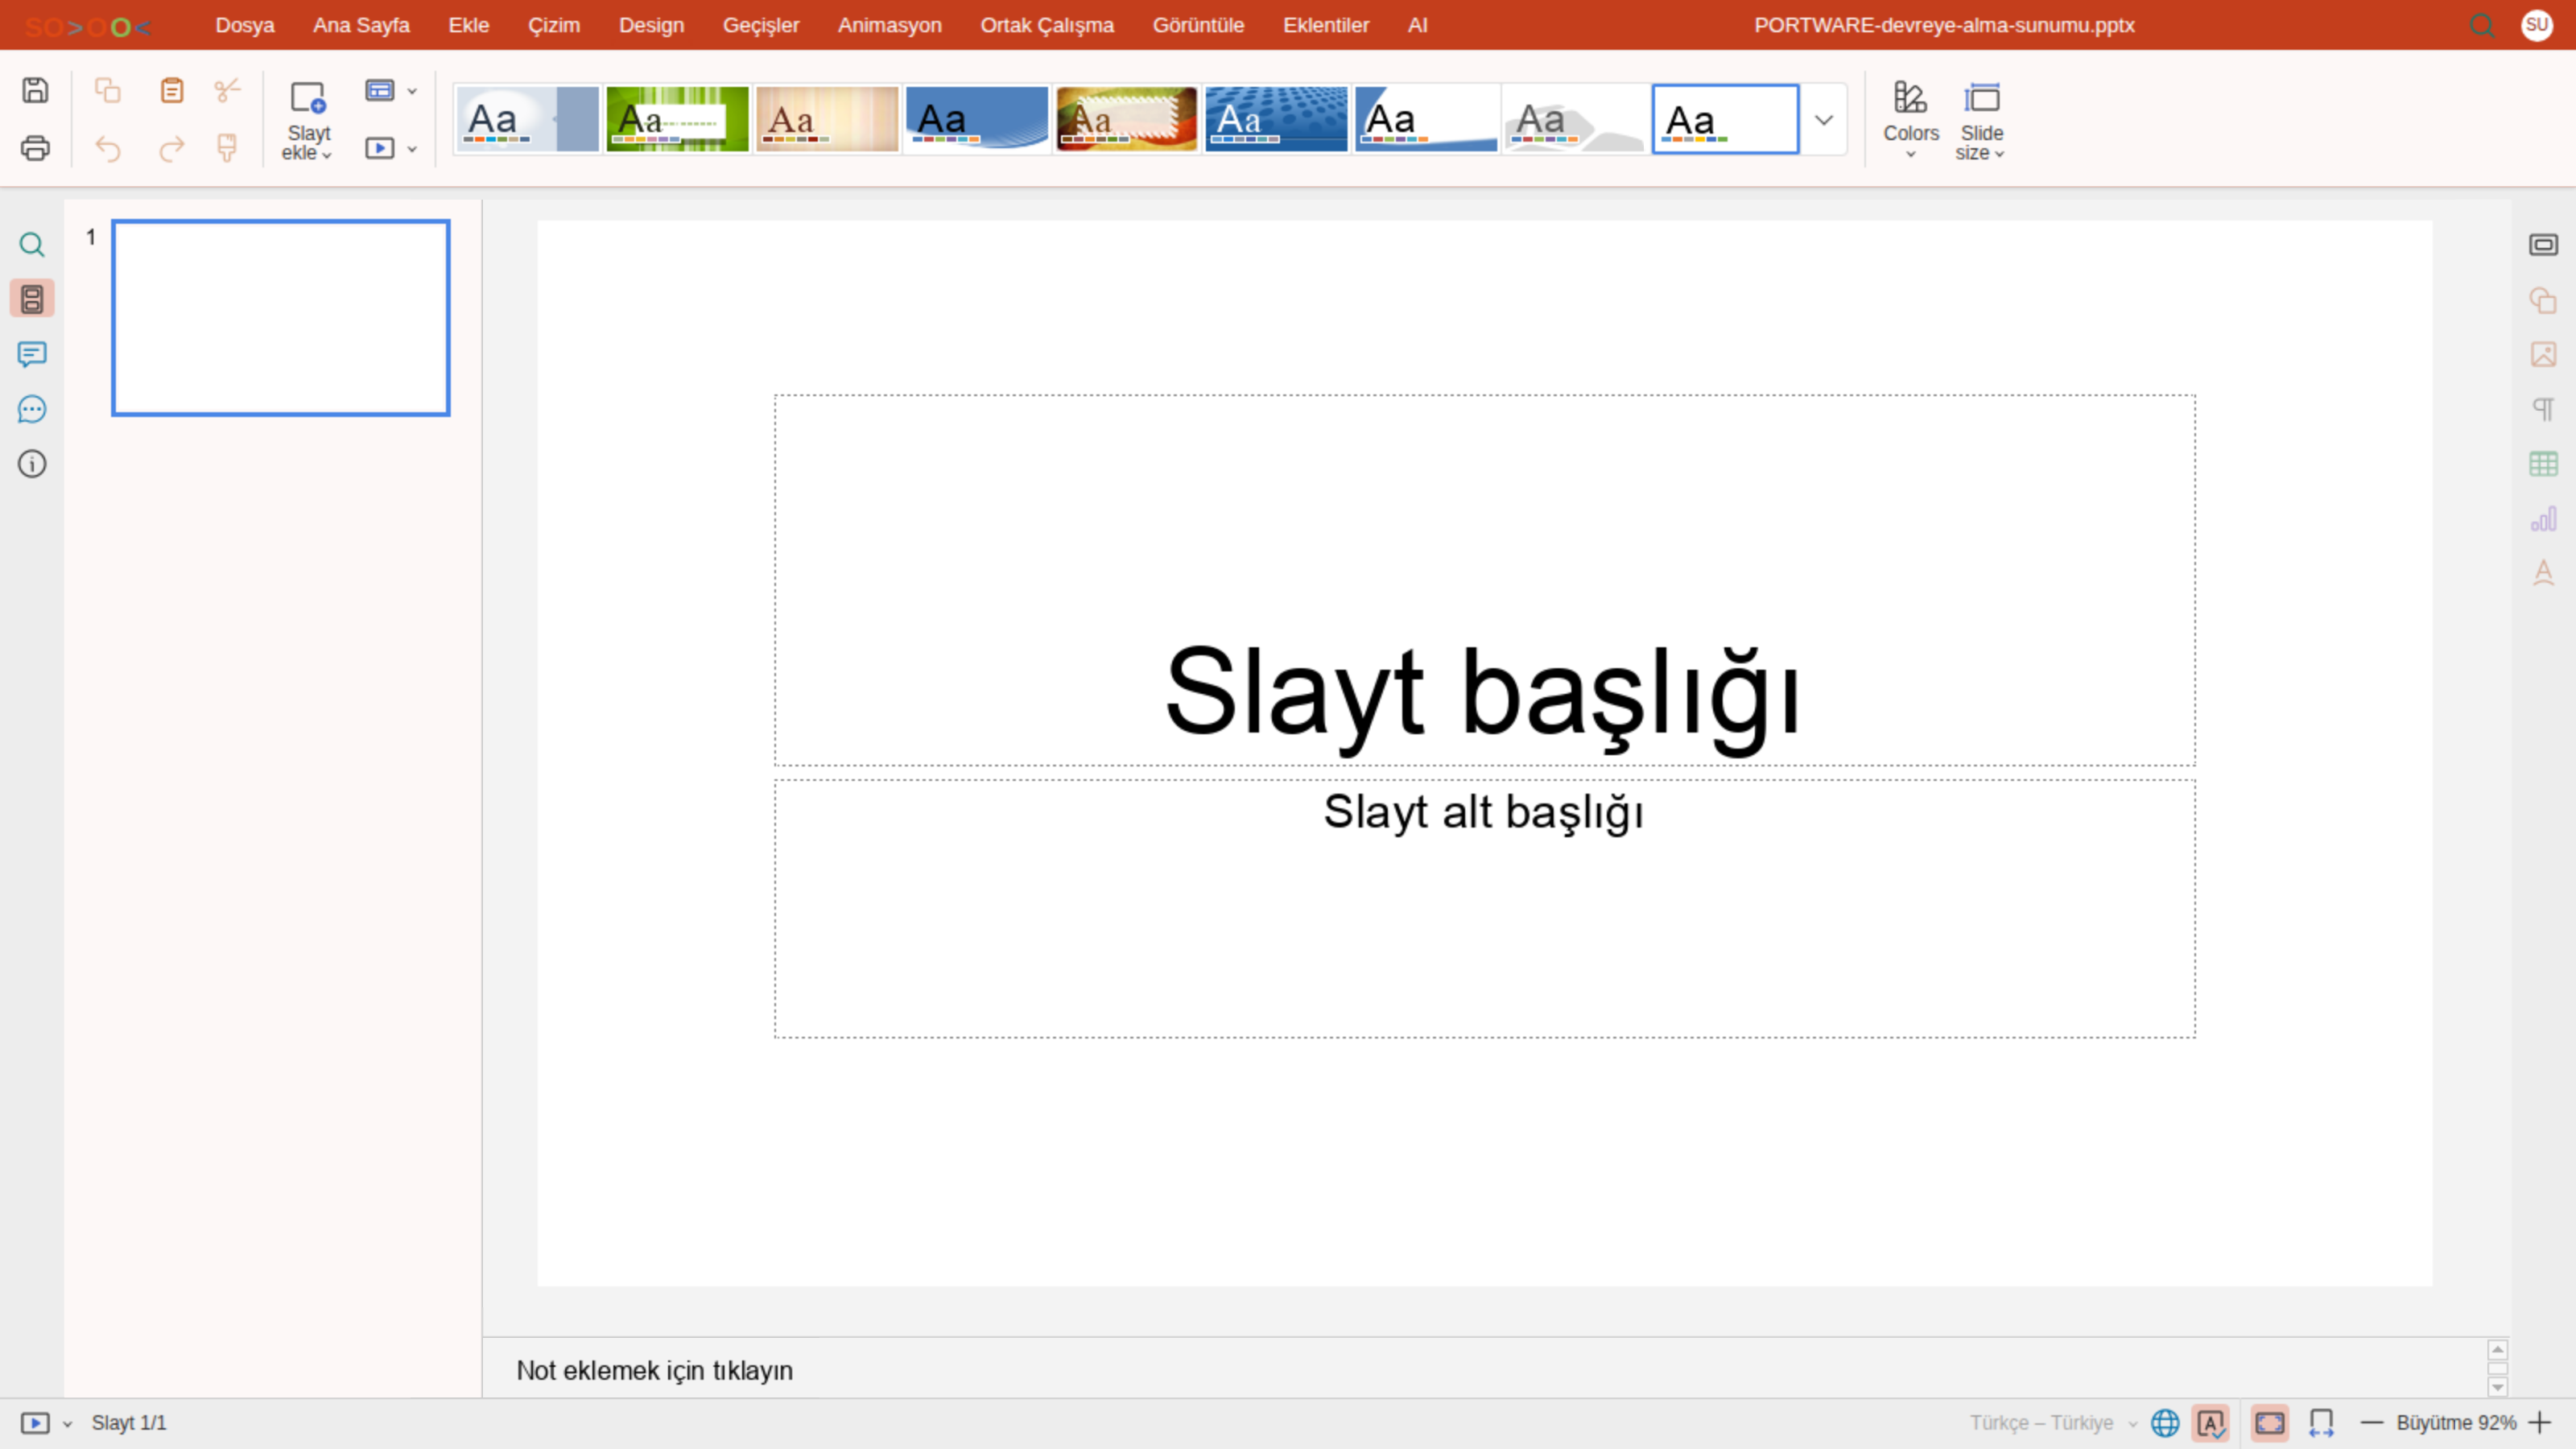Viewport: 2576px width, 1449px height.
Task: Open chart settings right panel icon
Action: point(2543,519)
